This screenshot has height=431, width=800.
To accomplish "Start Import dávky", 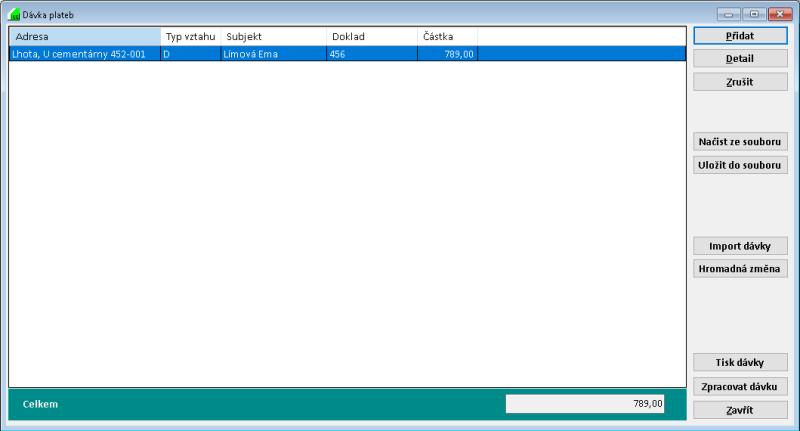I will (x=740, y=246).
